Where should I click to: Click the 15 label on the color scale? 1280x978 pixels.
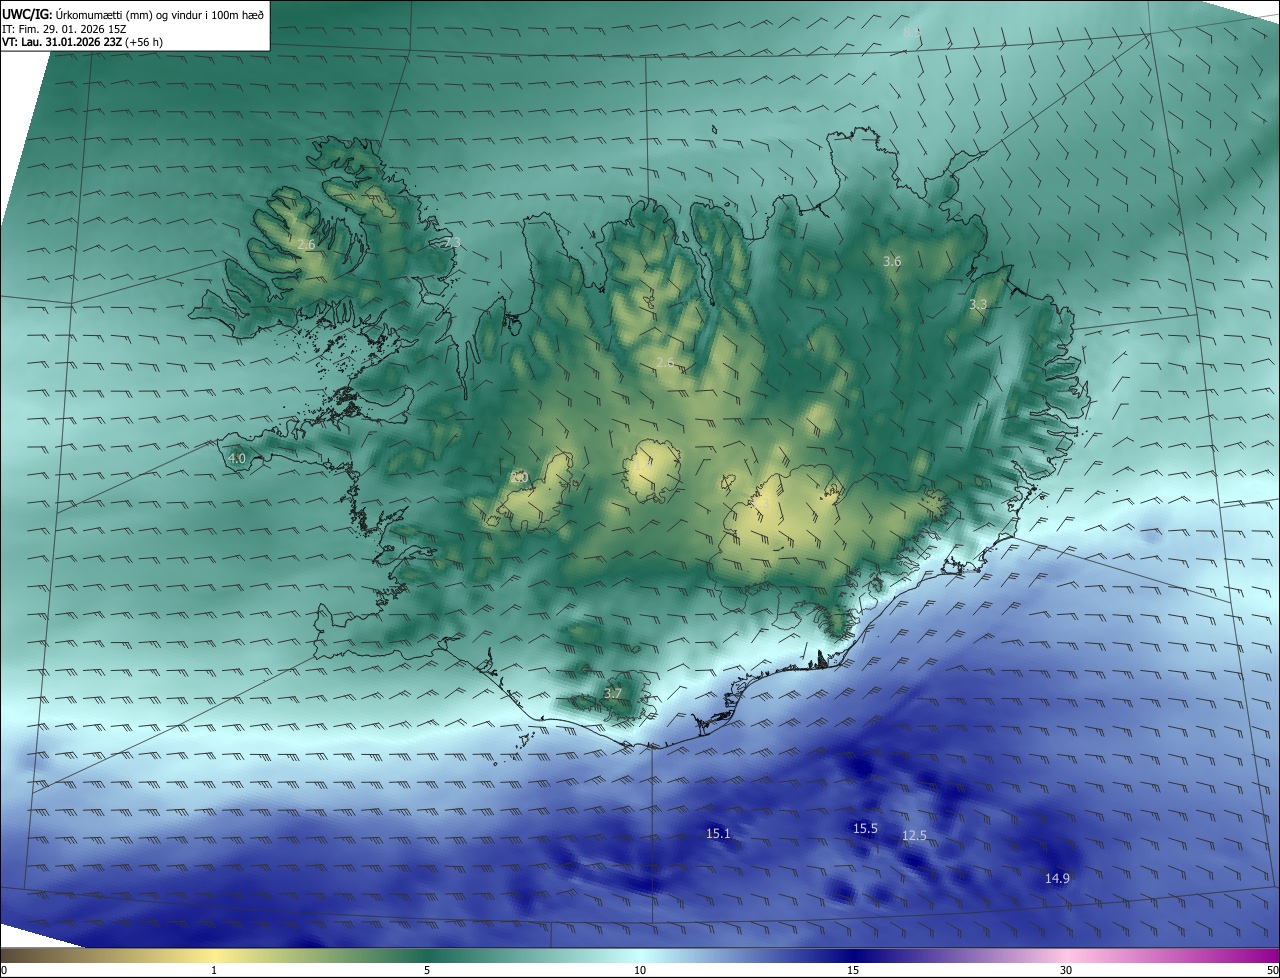click(x=853, y=970)
